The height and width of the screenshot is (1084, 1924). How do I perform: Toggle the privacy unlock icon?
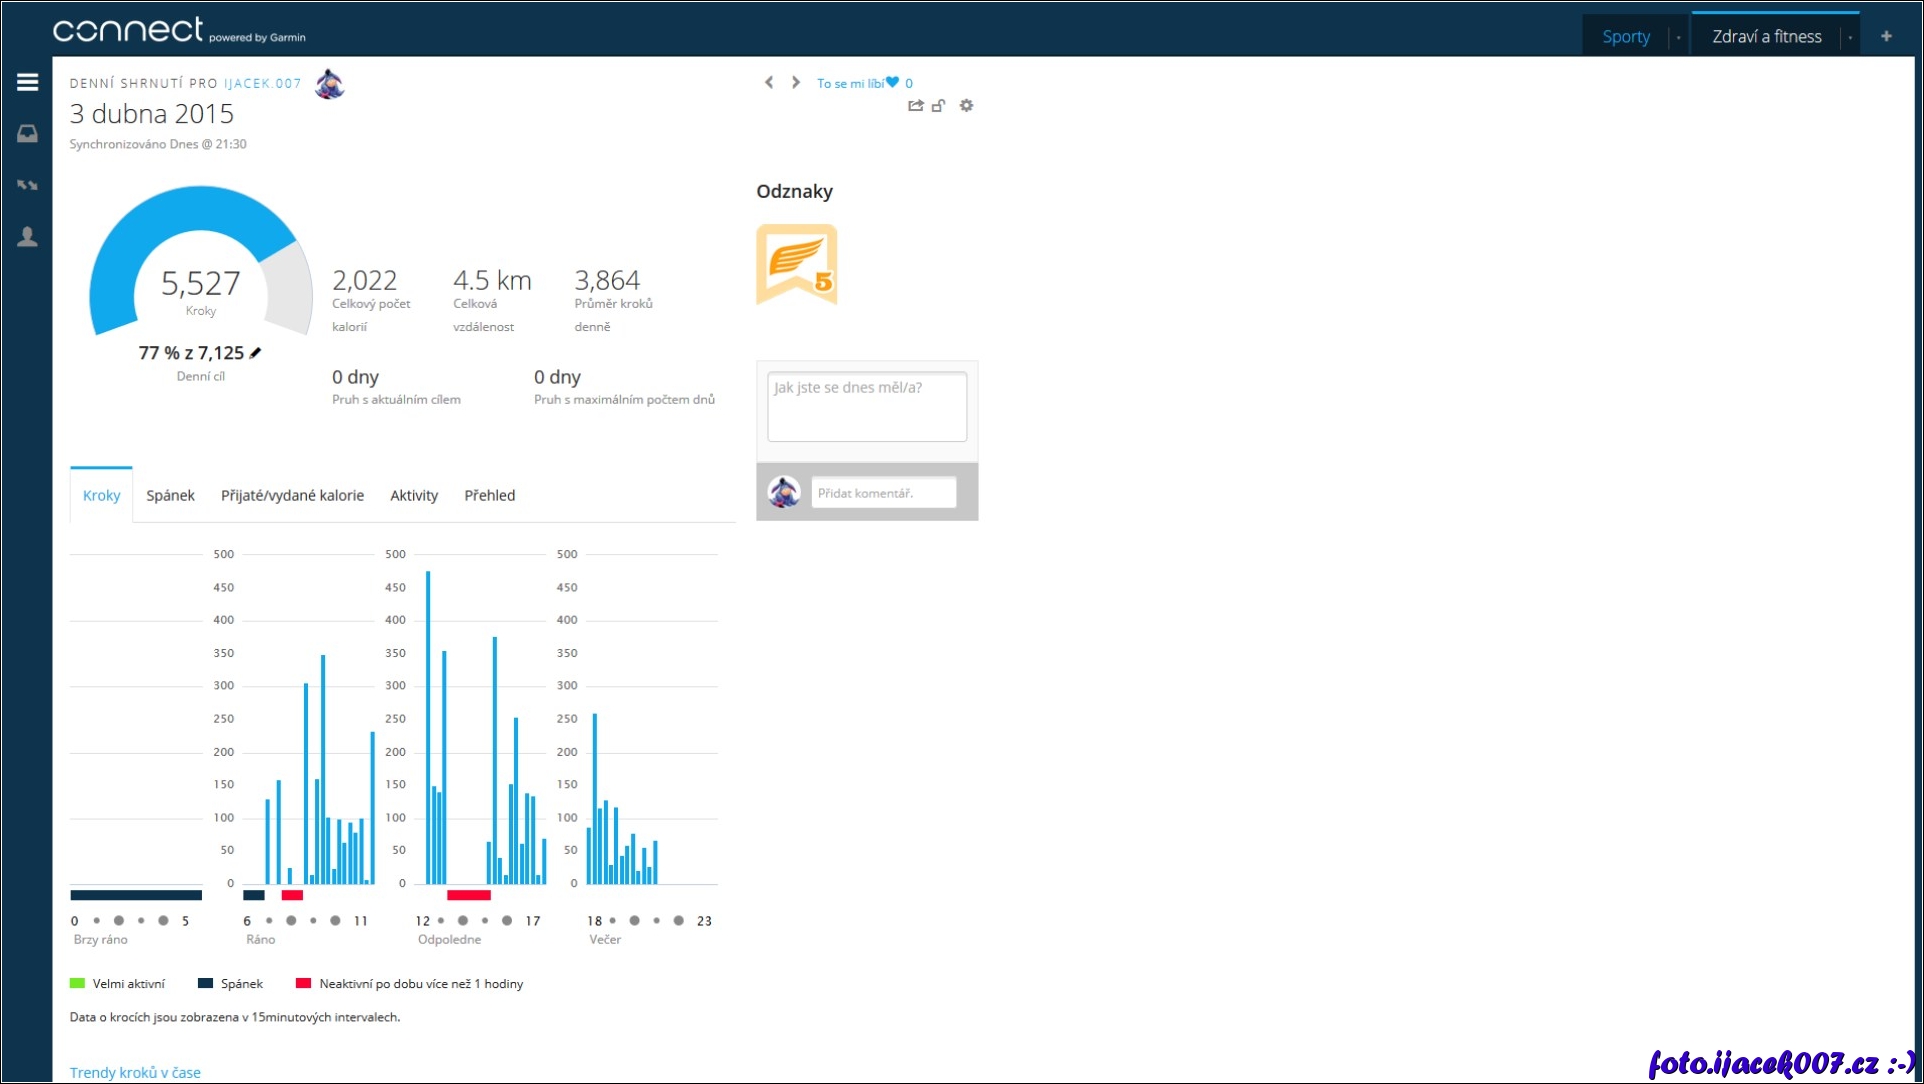[x=938, y=105]
